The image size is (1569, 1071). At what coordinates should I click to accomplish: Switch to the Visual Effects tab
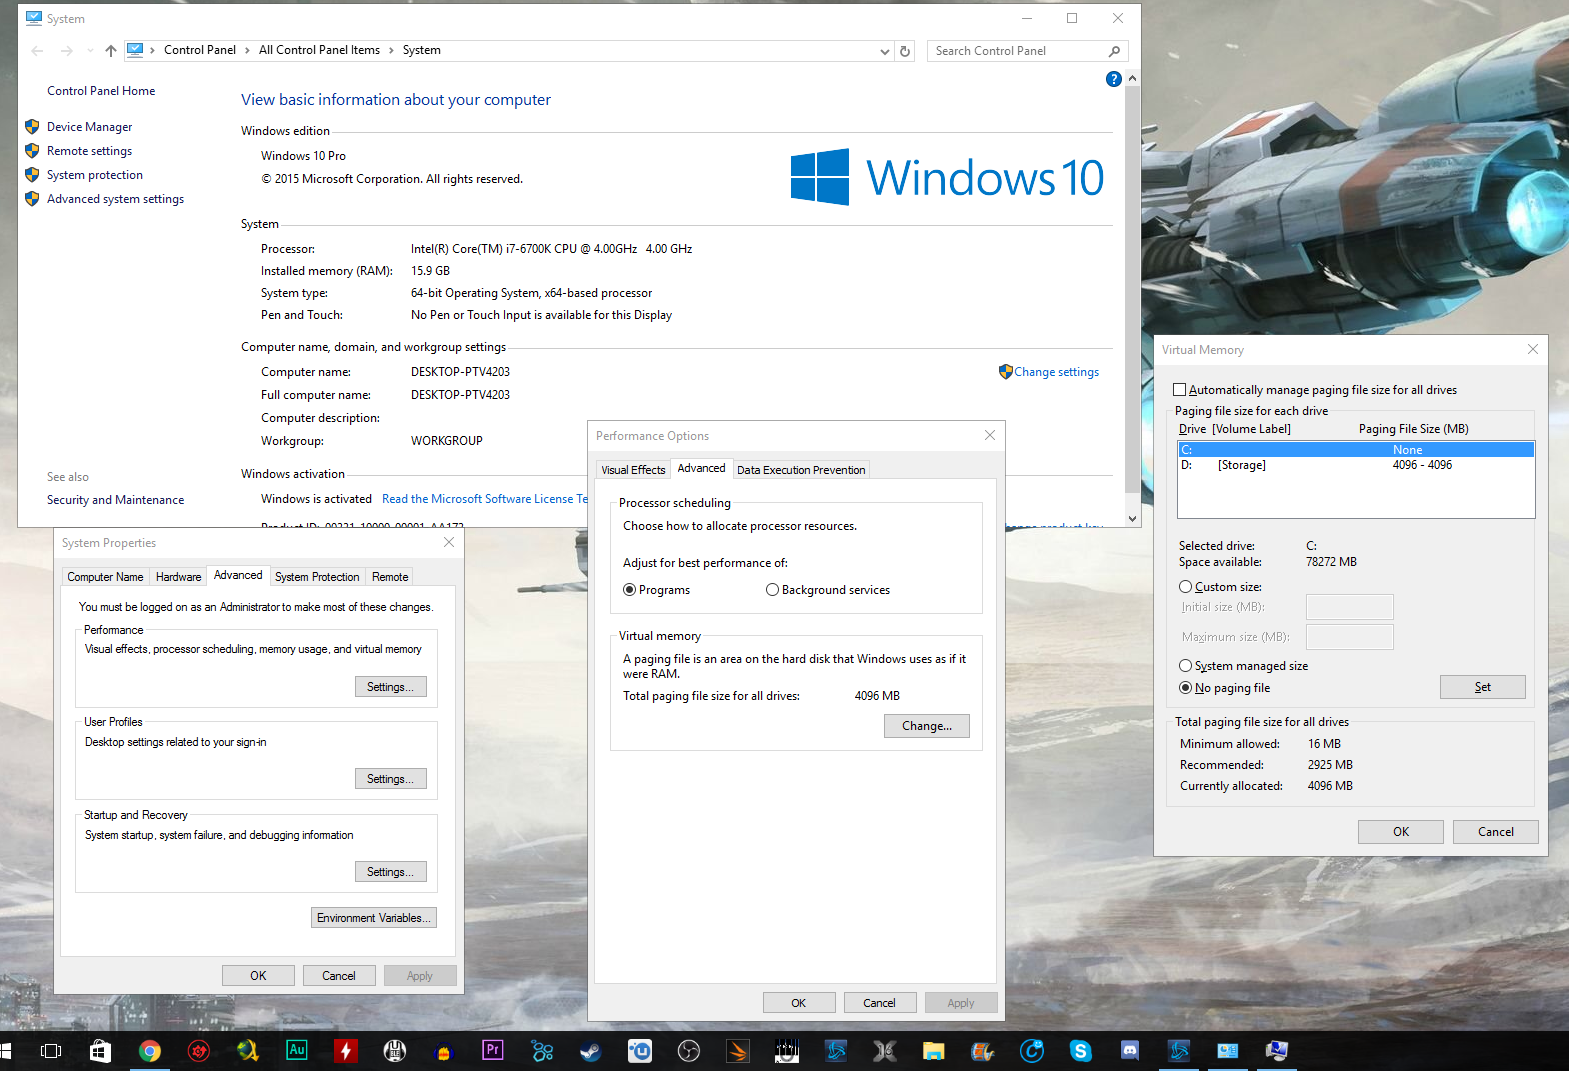(633, 470)
